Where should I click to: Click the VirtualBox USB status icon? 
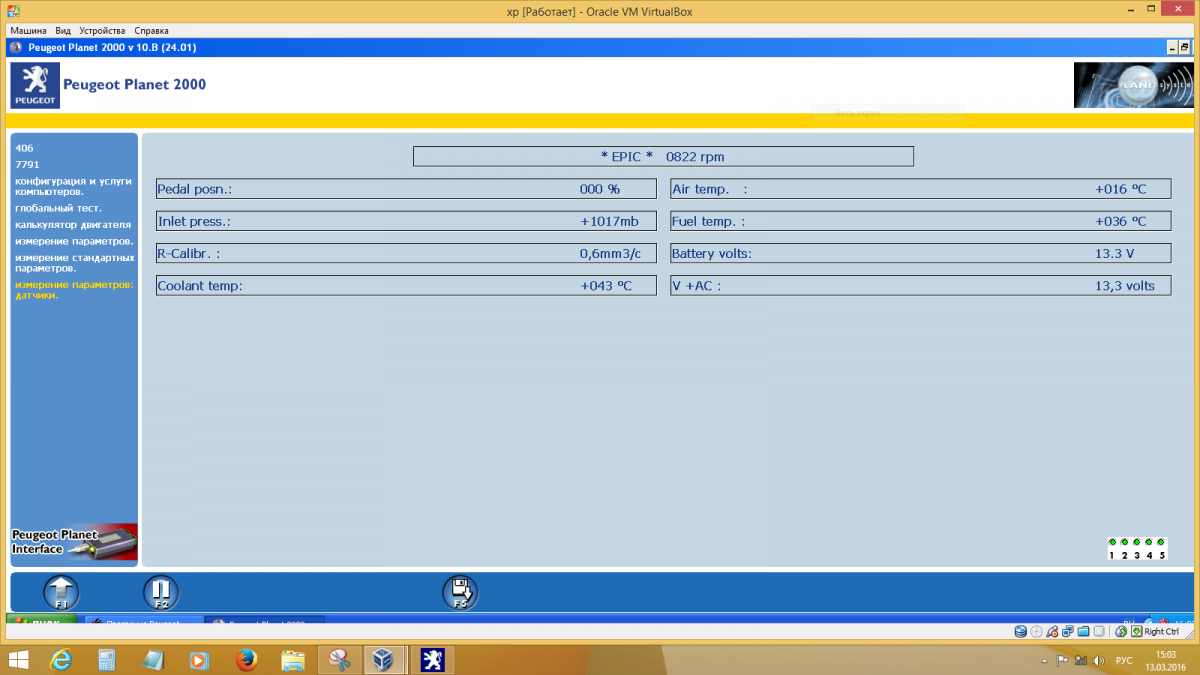pos(1053,631)
